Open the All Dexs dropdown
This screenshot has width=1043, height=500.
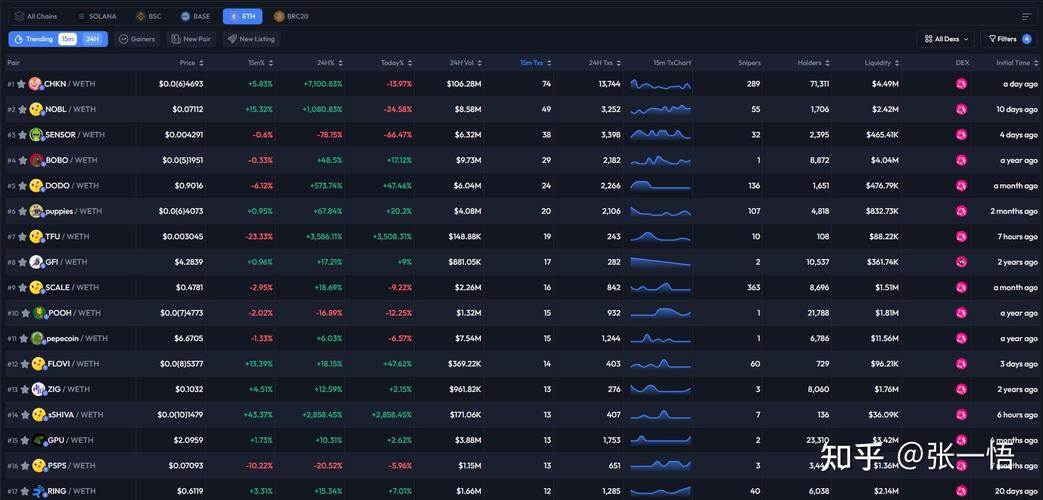[x=945, y=39]
